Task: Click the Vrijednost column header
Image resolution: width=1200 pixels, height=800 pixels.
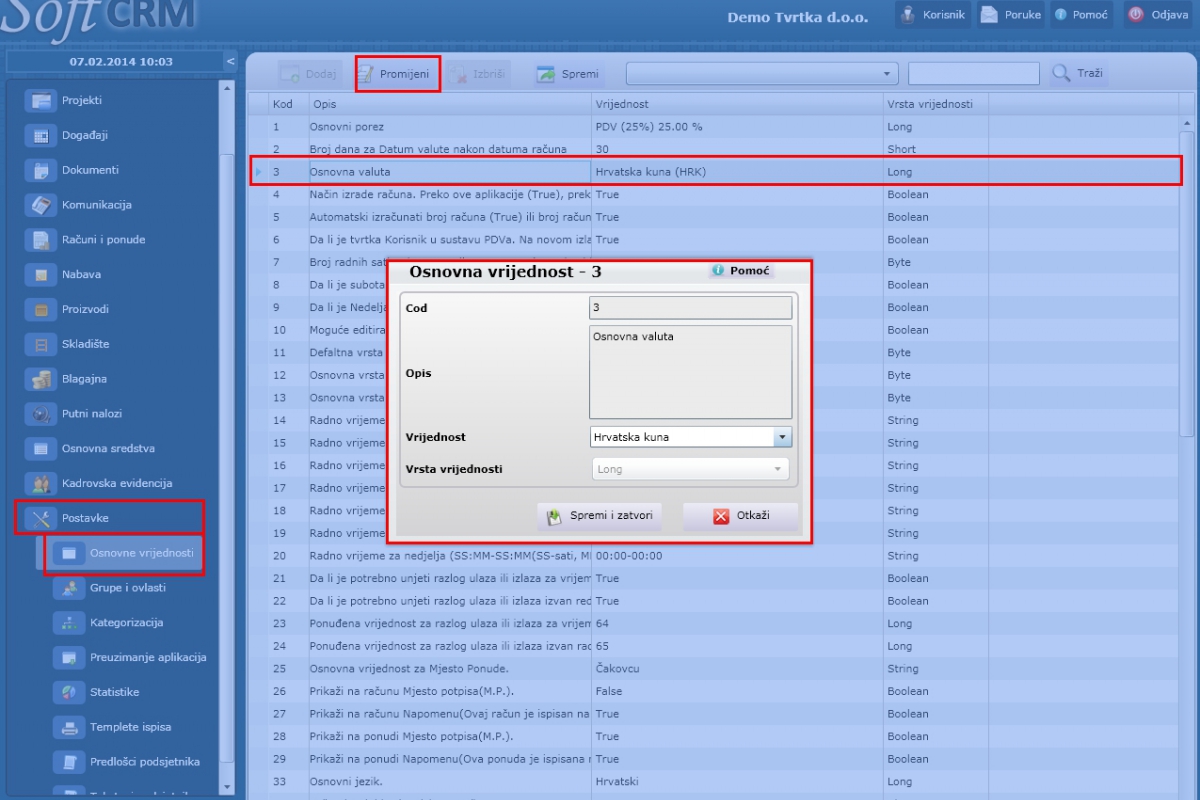Action: coord(737,104)
